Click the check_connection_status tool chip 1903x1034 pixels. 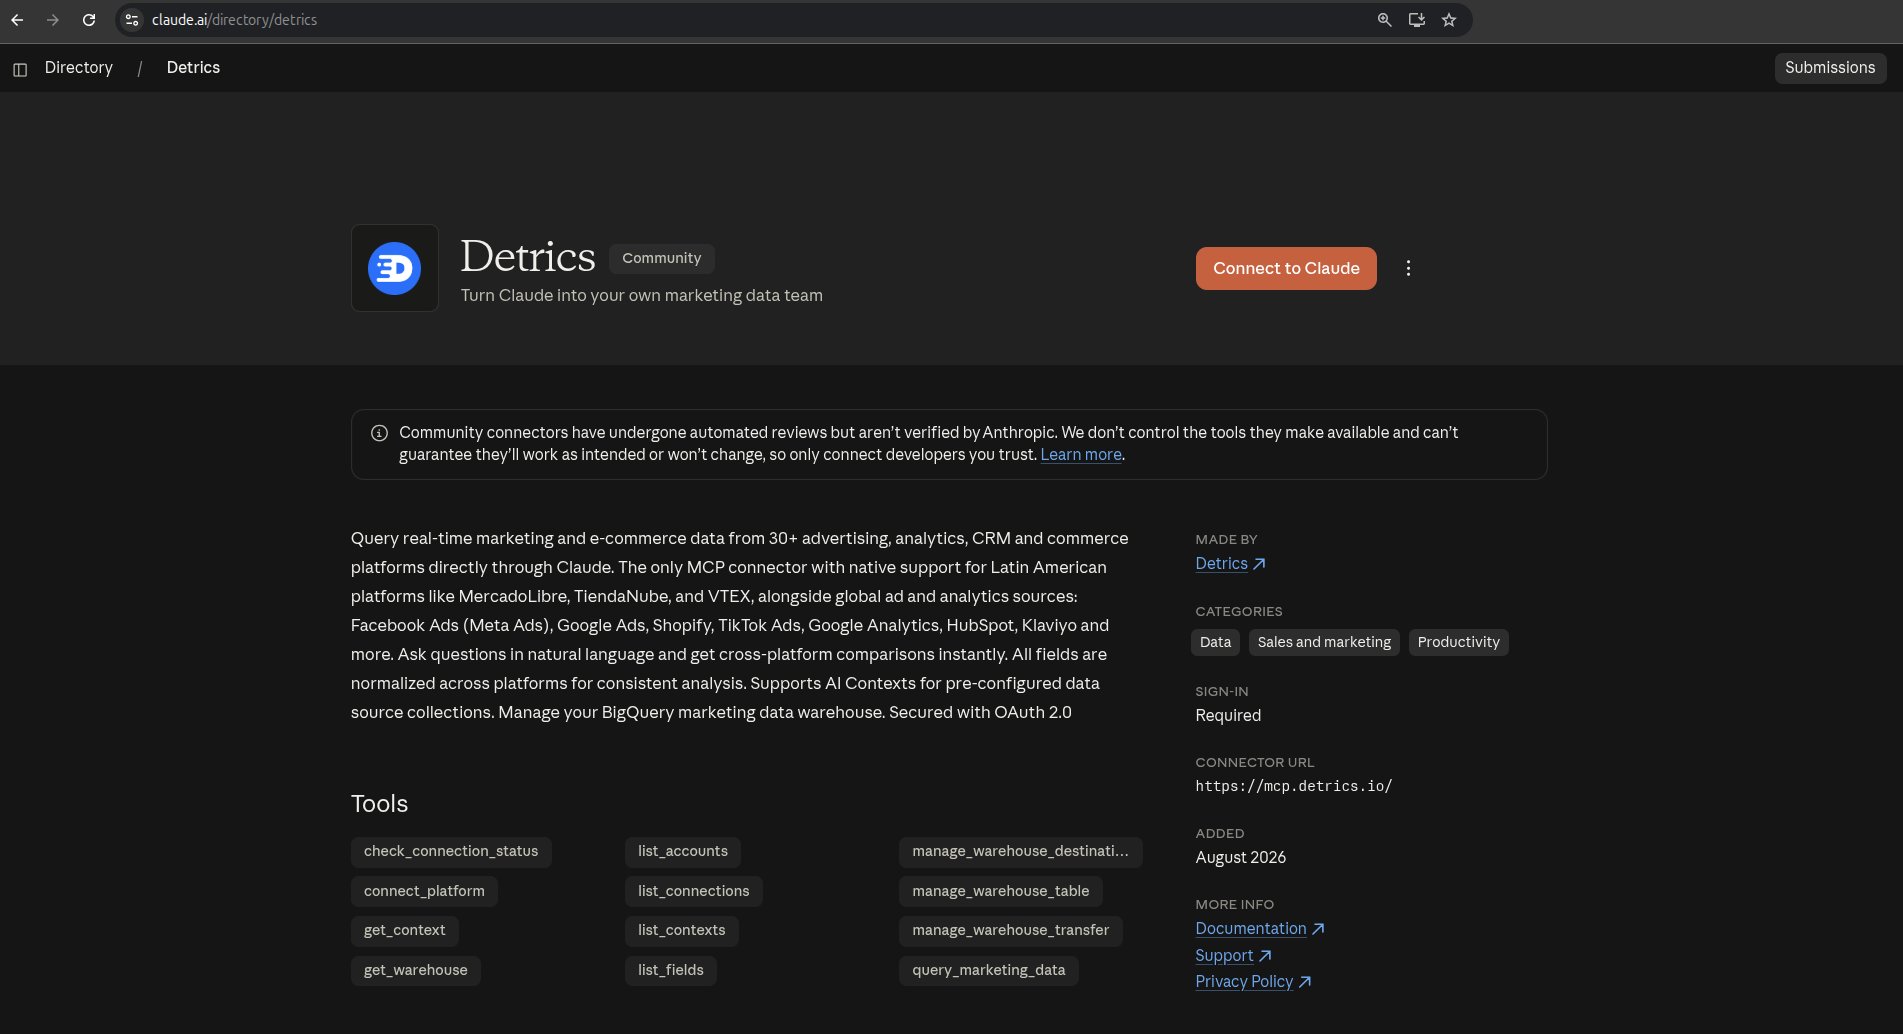[451, 852]
